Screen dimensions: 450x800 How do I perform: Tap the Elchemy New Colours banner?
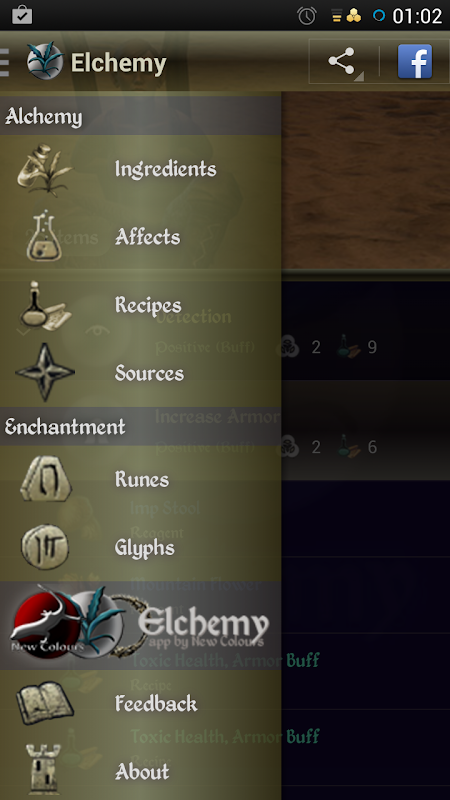coord(140,624)
